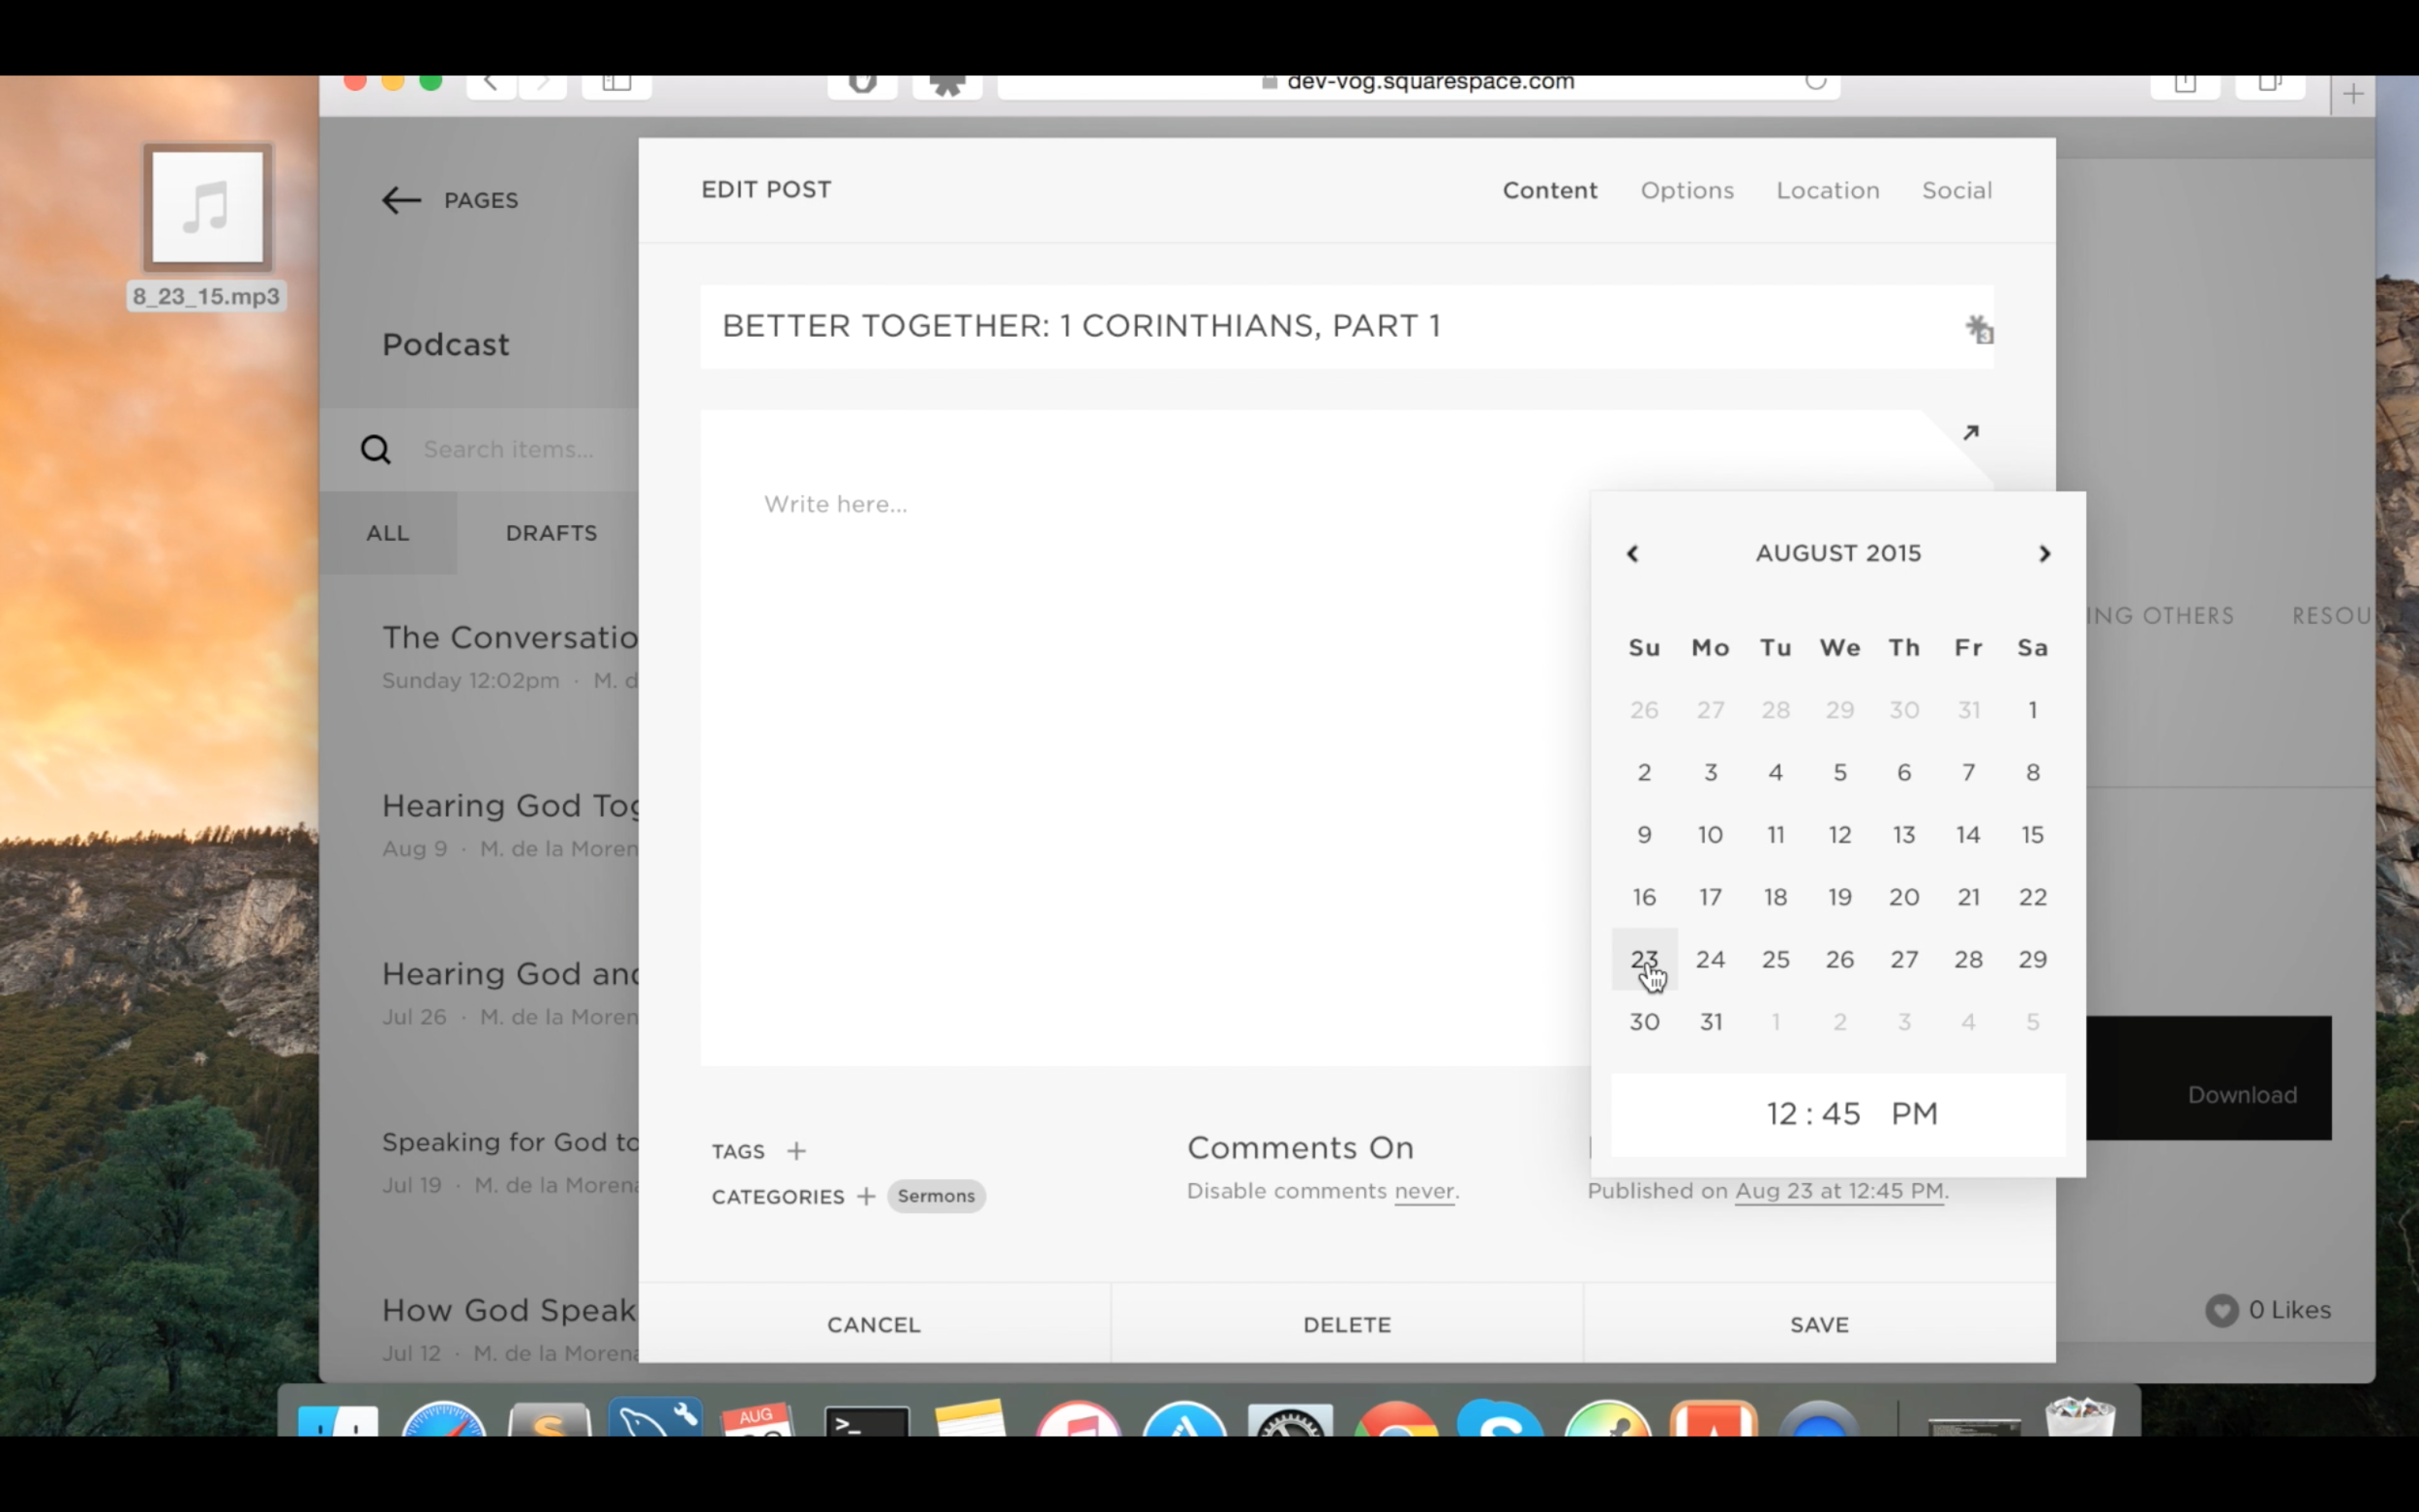Screen dimensions: 2419x1512
Task: Click the minutes value 45
Action: point(1840,1114)
